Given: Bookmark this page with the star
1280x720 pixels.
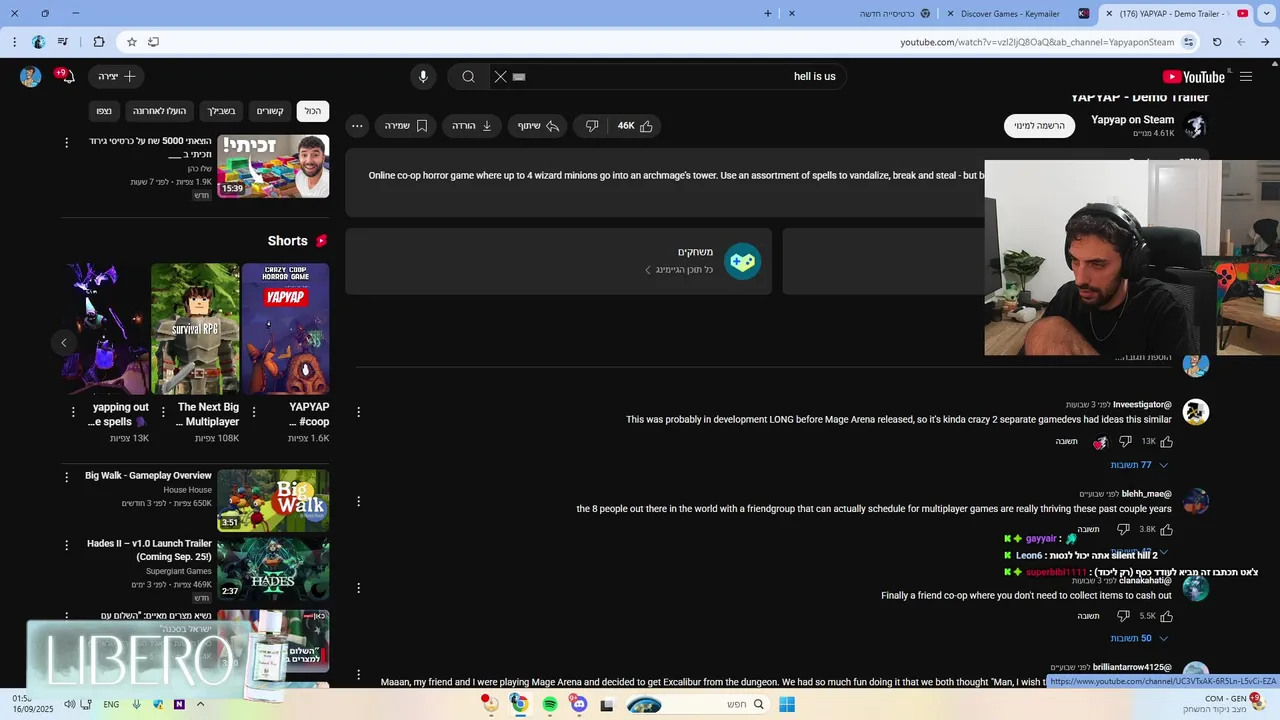Looking at the screenshot, I should click(x=131, y=42).
